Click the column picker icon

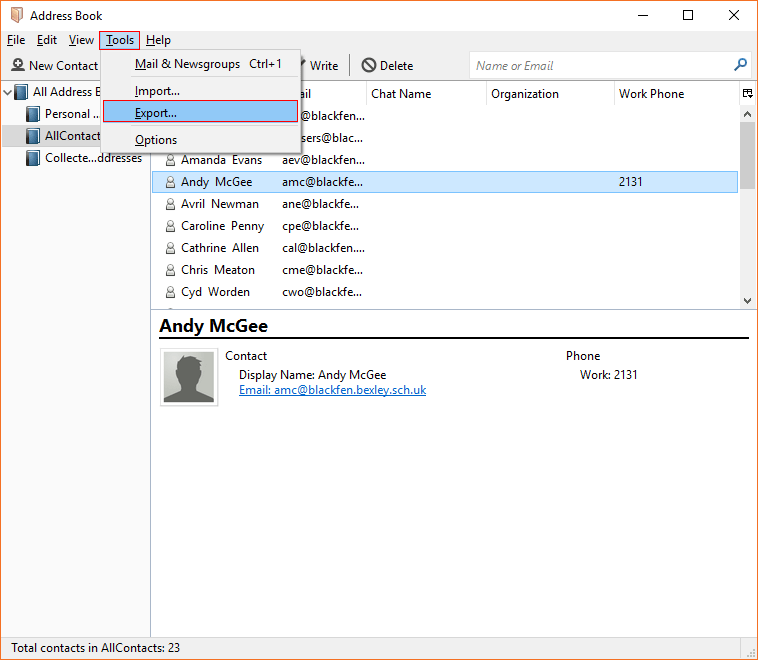(x=747, y=94)
